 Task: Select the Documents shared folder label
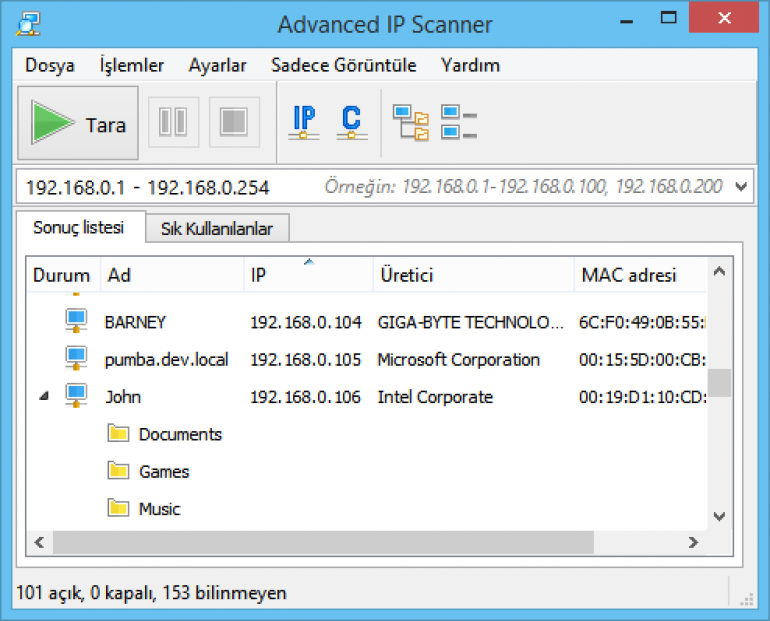pyautogui.click(x=180, y=434)
